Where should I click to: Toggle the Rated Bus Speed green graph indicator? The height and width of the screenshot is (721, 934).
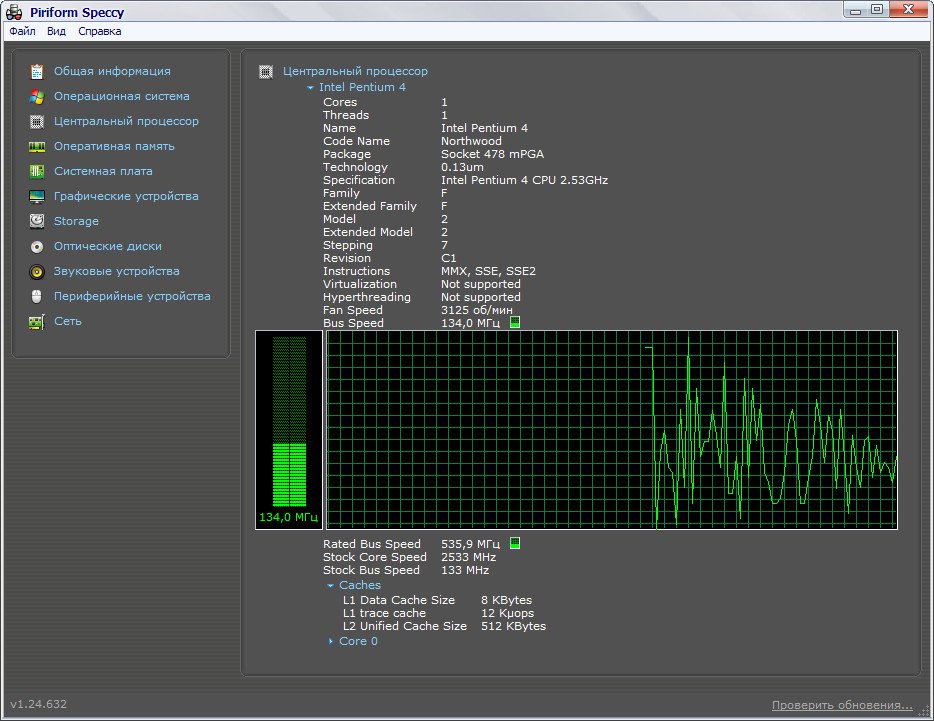515,543
